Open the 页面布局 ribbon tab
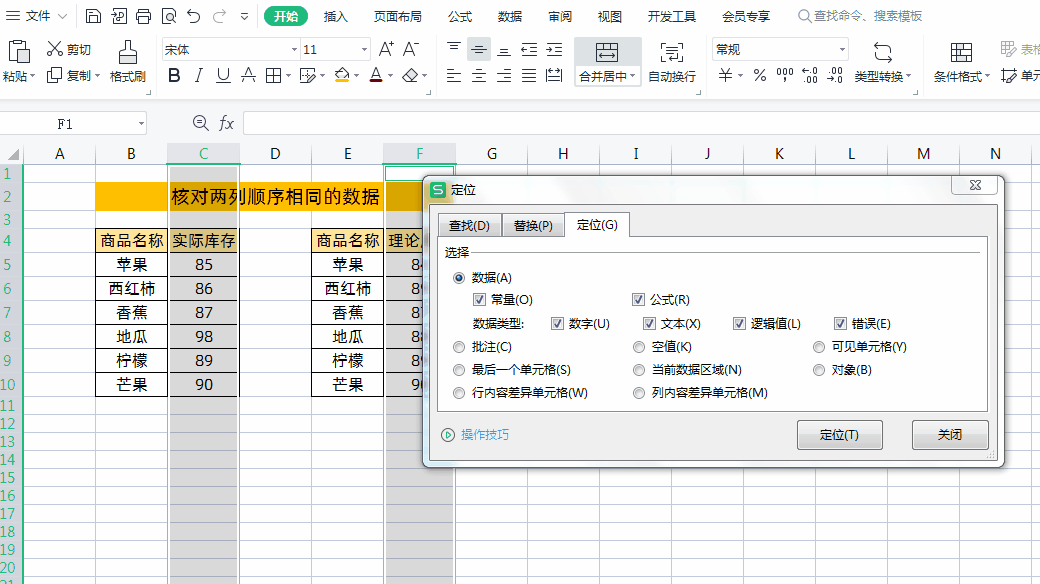The height and width of the screenshot is (584, 1040). point(397,17)
